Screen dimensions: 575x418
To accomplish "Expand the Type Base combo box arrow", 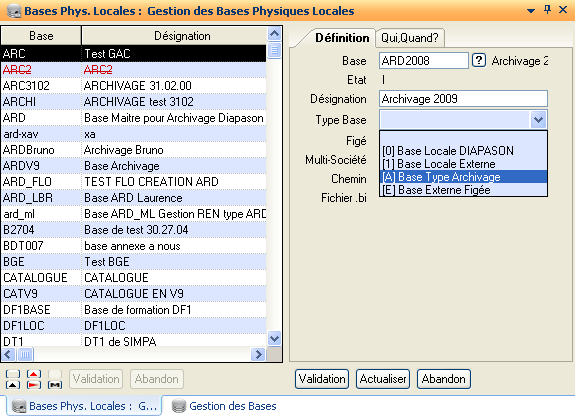I will point(538,120).
